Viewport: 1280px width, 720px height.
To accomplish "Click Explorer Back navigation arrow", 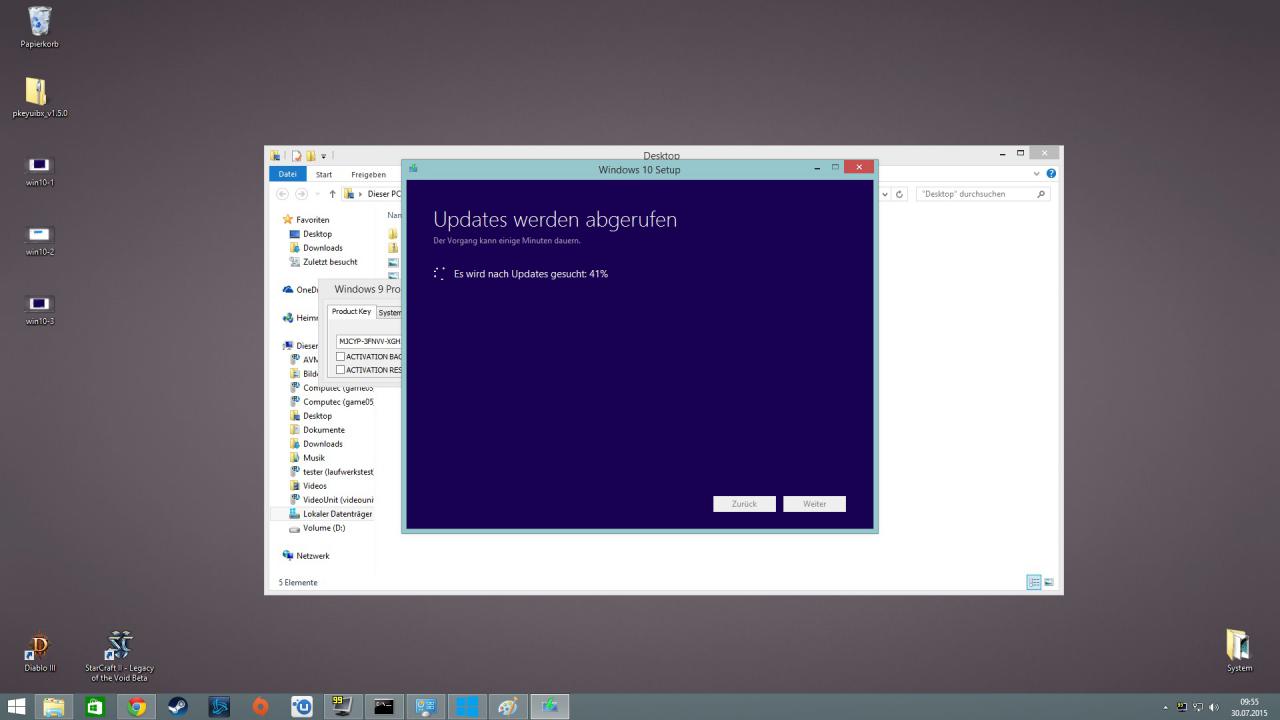I will point(283,194).
